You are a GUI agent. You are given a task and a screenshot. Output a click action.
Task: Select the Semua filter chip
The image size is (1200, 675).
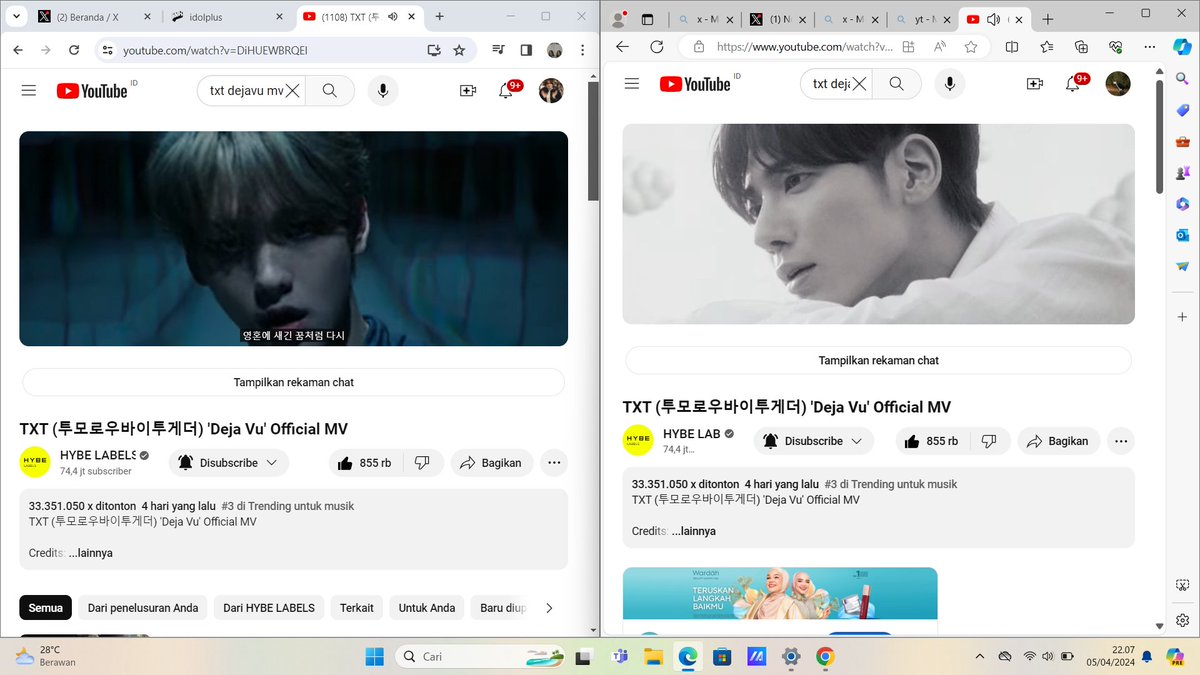pyautogui.click(x=45, y=608)
